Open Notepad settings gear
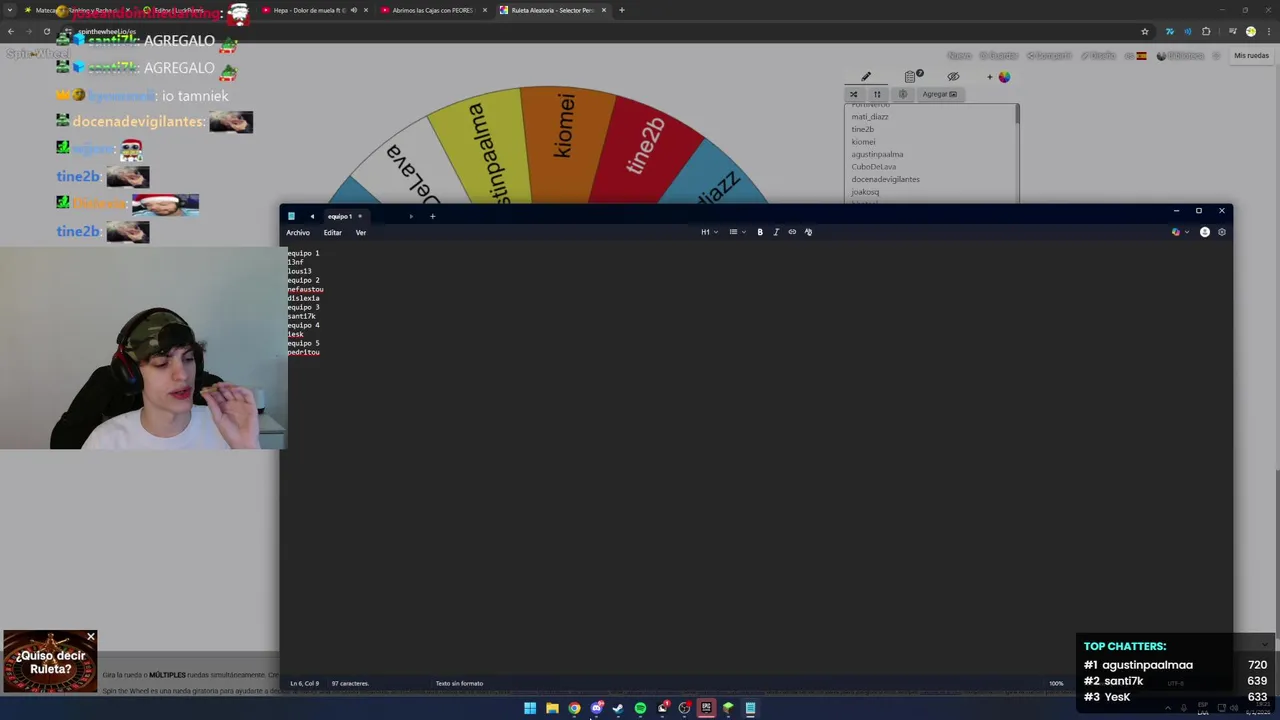The width and height of the screenshot is (1280, 720). tap(1221, 232)
